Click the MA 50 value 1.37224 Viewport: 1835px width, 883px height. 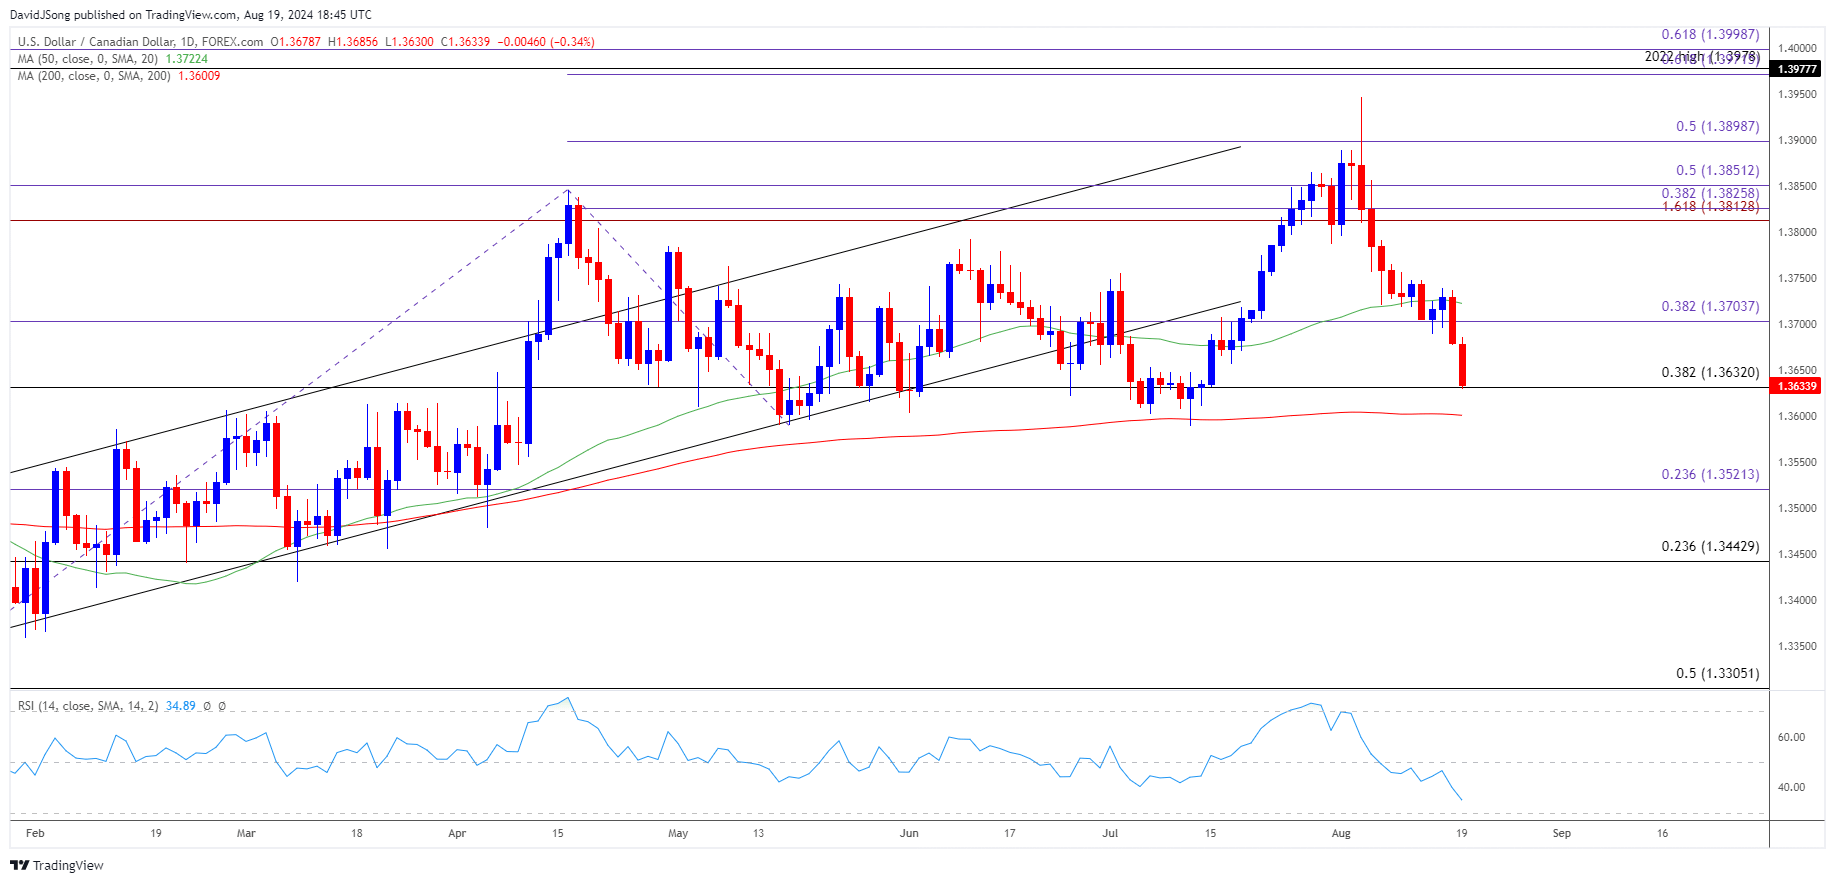click(187, 59)
